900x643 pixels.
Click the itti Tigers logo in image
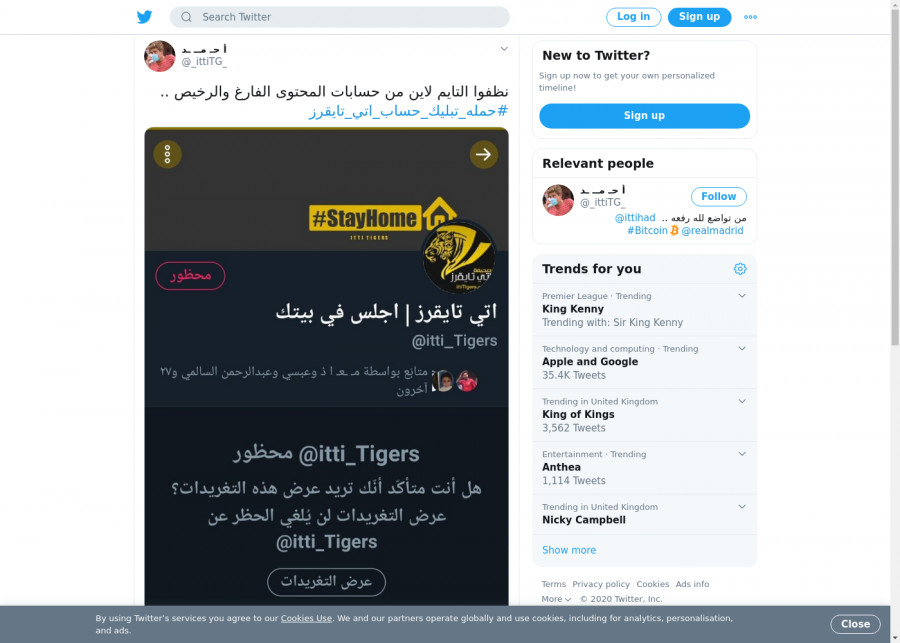coord(459,257)
